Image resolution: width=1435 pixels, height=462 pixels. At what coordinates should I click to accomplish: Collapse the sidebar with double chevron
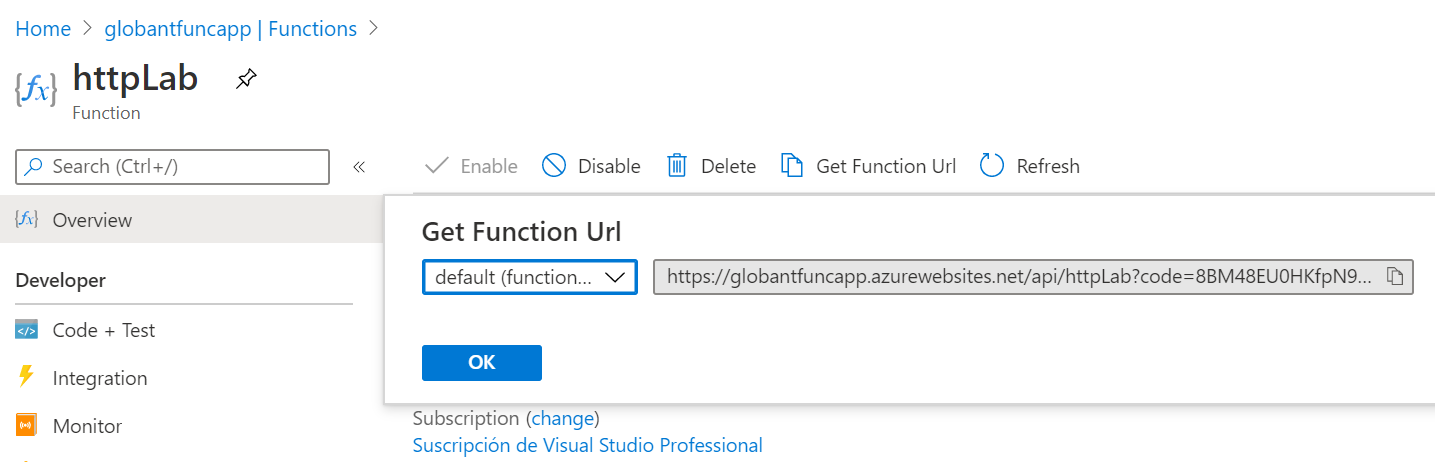pos(359,167)
